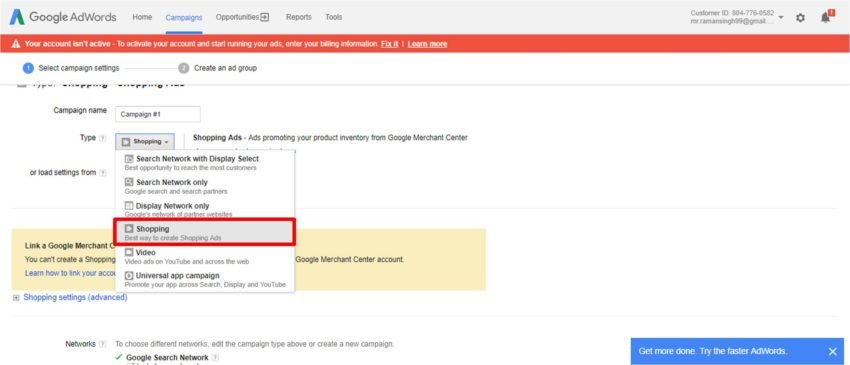Go to the Home tab
Screen dimensions: 850x365
142,17
